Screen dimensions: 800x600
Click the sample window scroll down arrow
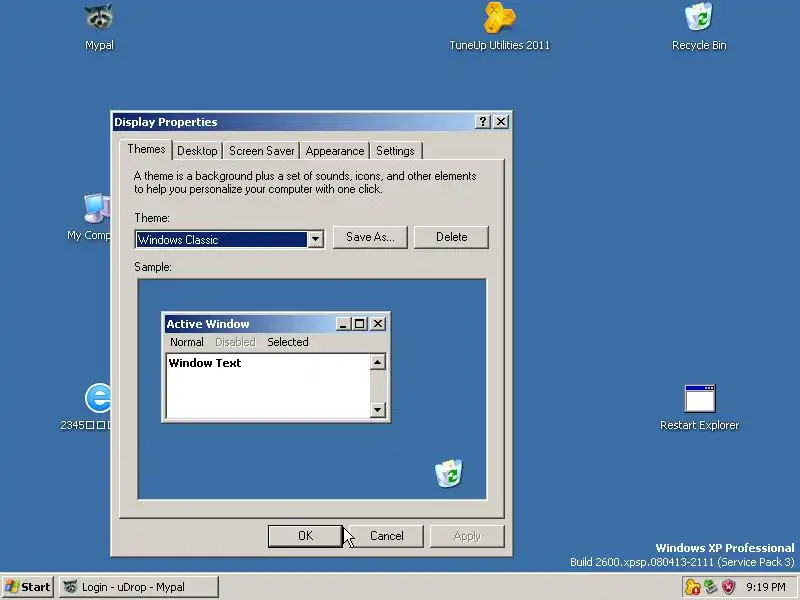378,409
